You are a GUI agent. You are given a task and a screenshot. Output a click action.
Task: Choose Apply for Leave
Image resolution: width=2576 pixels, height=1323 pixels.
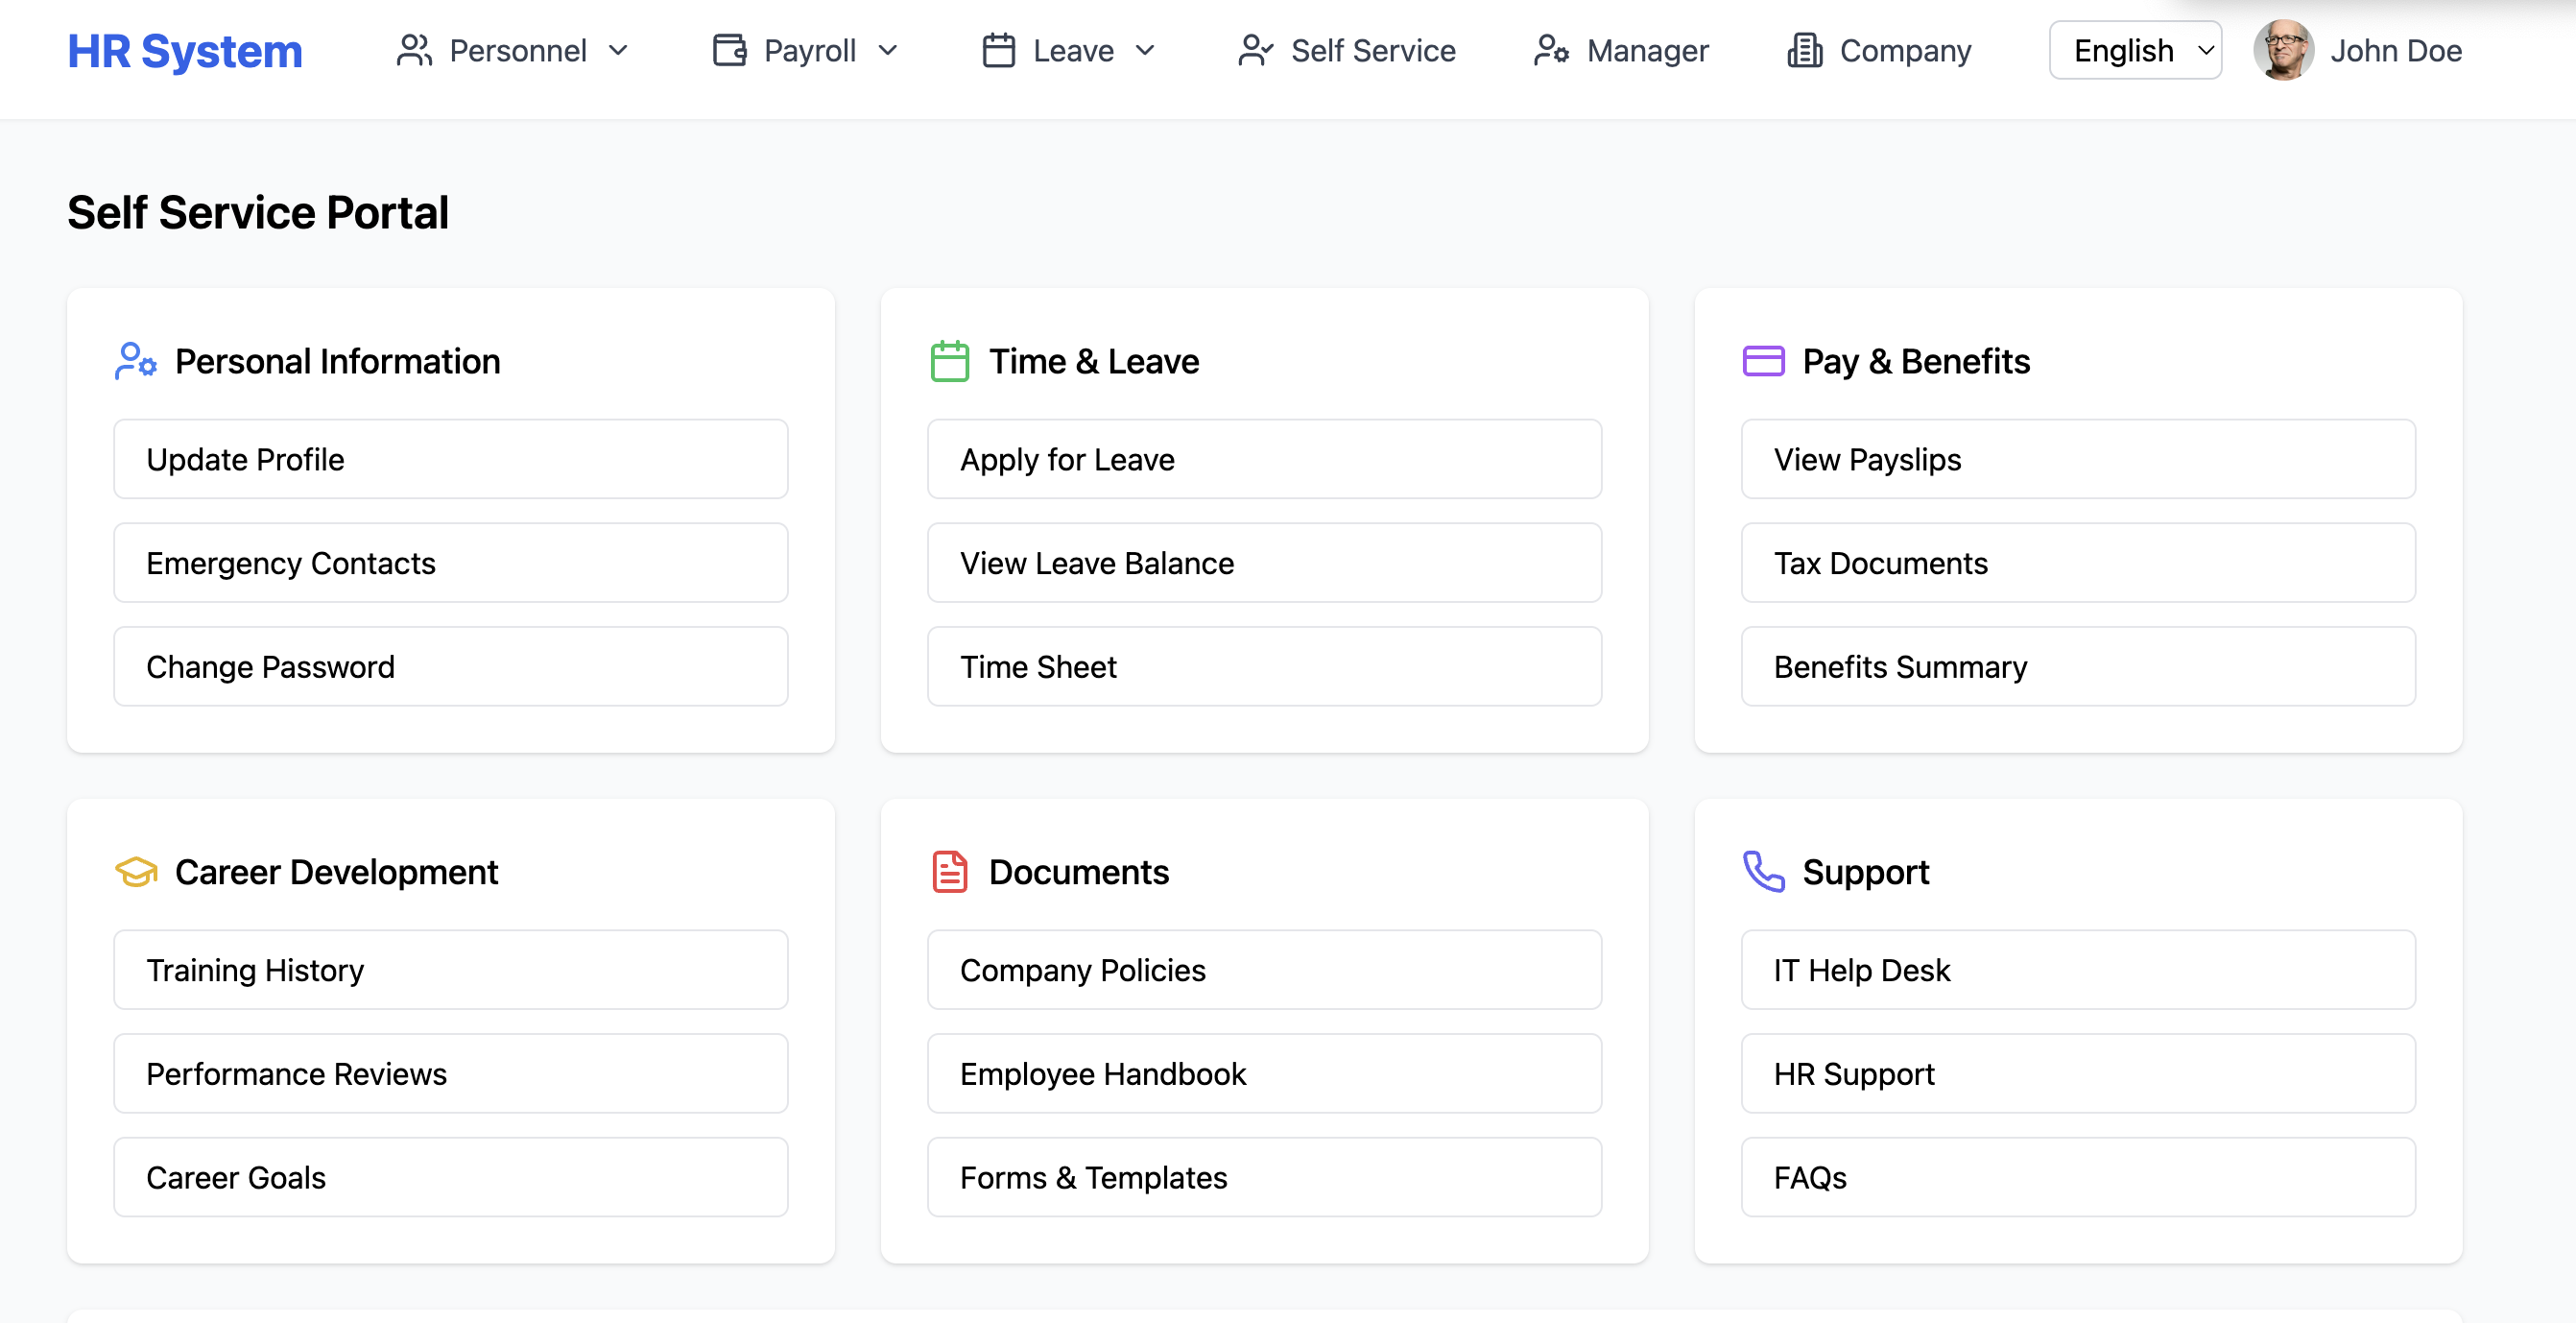coord(1265,459)
